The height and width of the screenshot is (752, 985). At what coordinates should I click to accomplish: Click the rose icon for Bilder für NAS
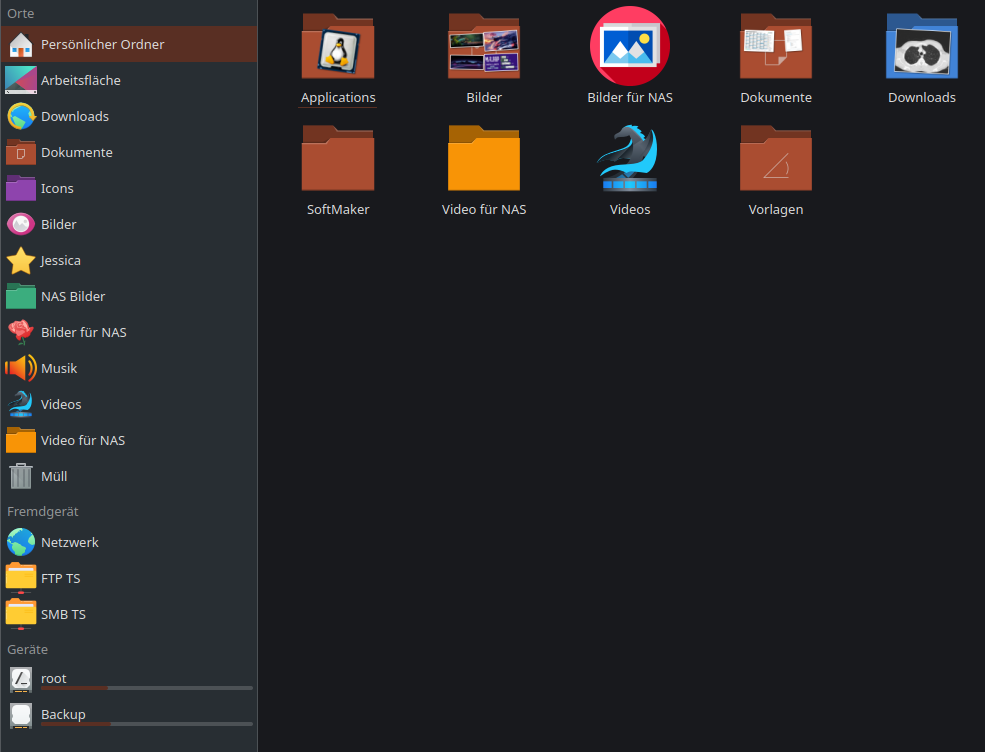coord(21,332)
